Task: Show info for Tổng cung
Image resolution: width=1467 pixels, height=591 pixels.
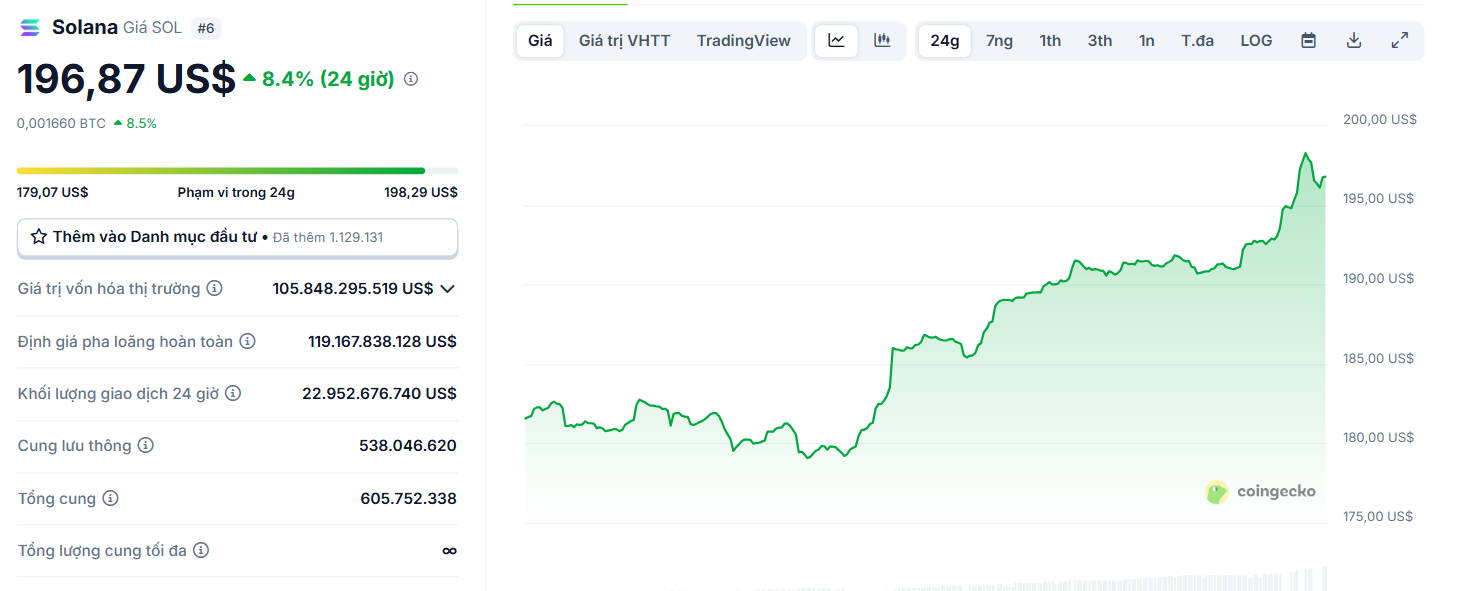Action: point(110,498)
